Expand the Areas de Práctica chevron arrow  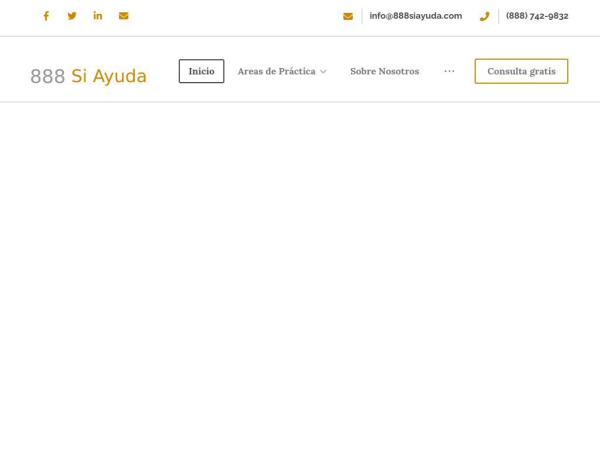(x=323, y=72)
